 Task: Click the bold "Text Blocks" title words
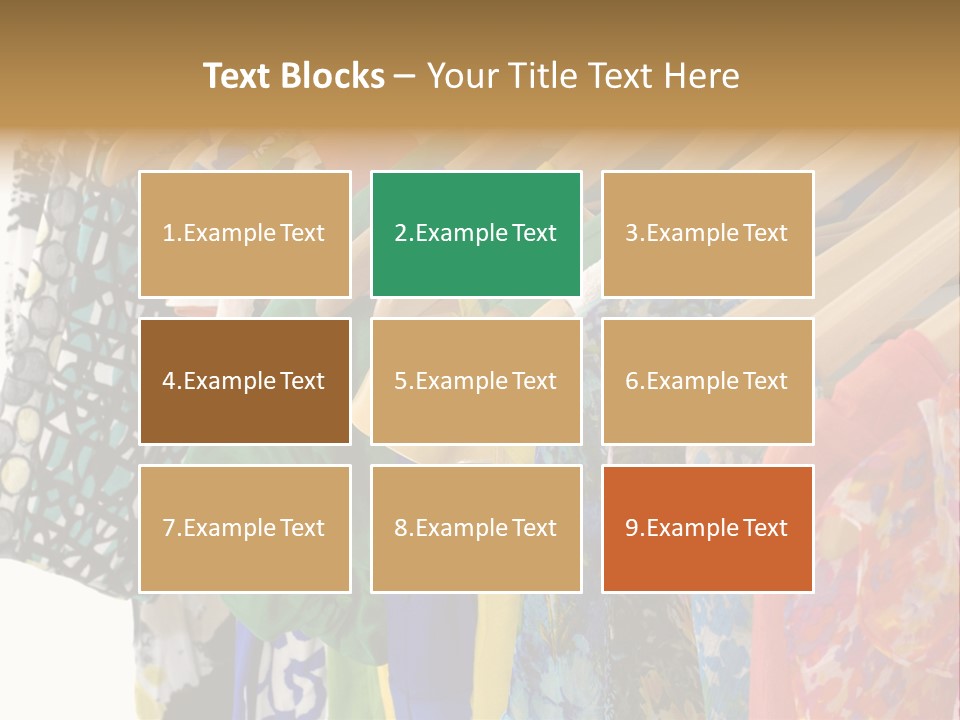coord(294,76)
